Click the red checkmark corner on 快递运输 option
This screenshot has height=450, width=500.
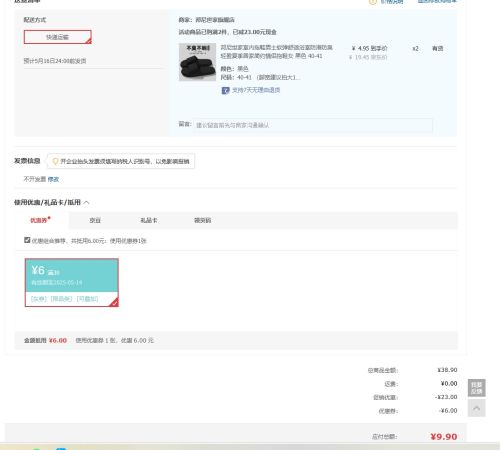point(88,41)
